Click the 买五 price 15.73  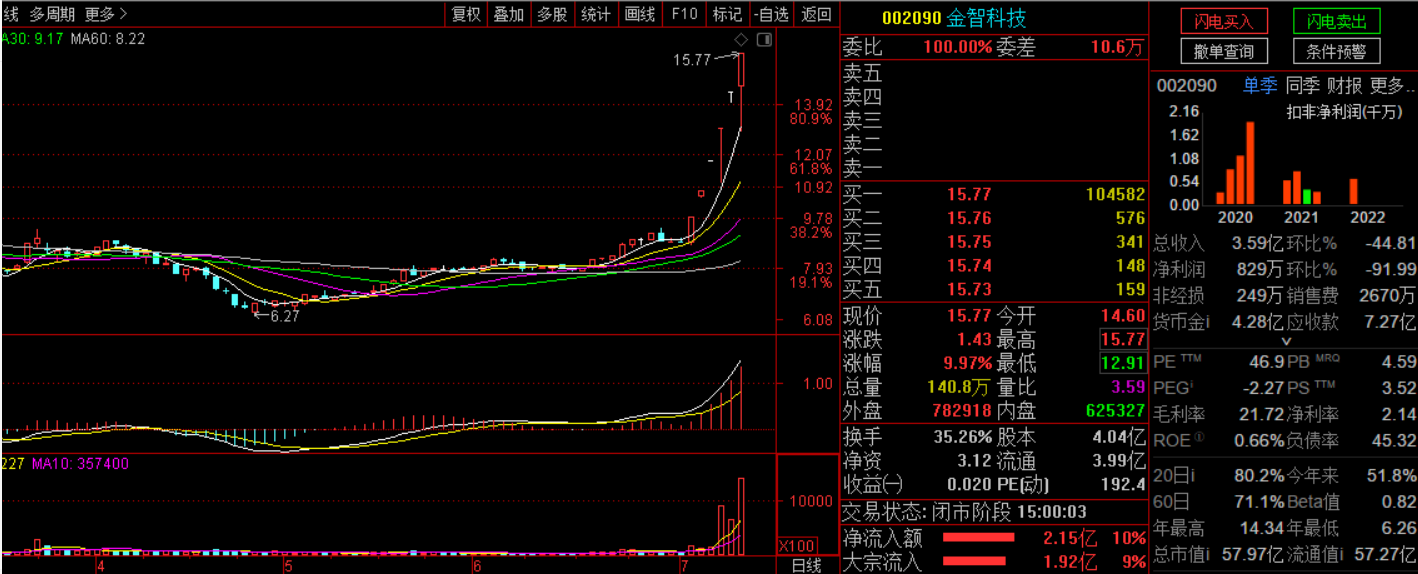(x=970, y=290)
